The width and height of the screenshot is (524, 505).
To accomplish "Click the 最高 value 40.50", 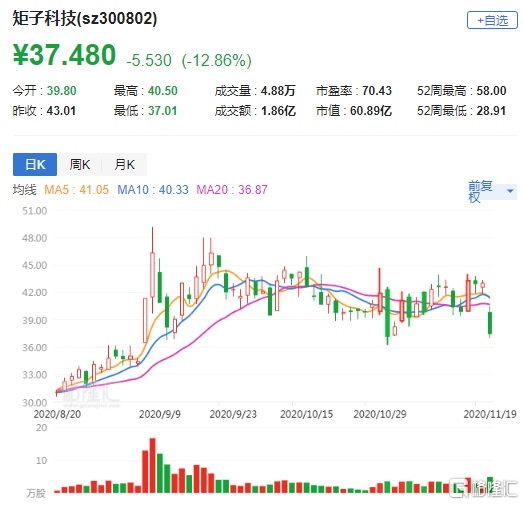I will (163, 91).
